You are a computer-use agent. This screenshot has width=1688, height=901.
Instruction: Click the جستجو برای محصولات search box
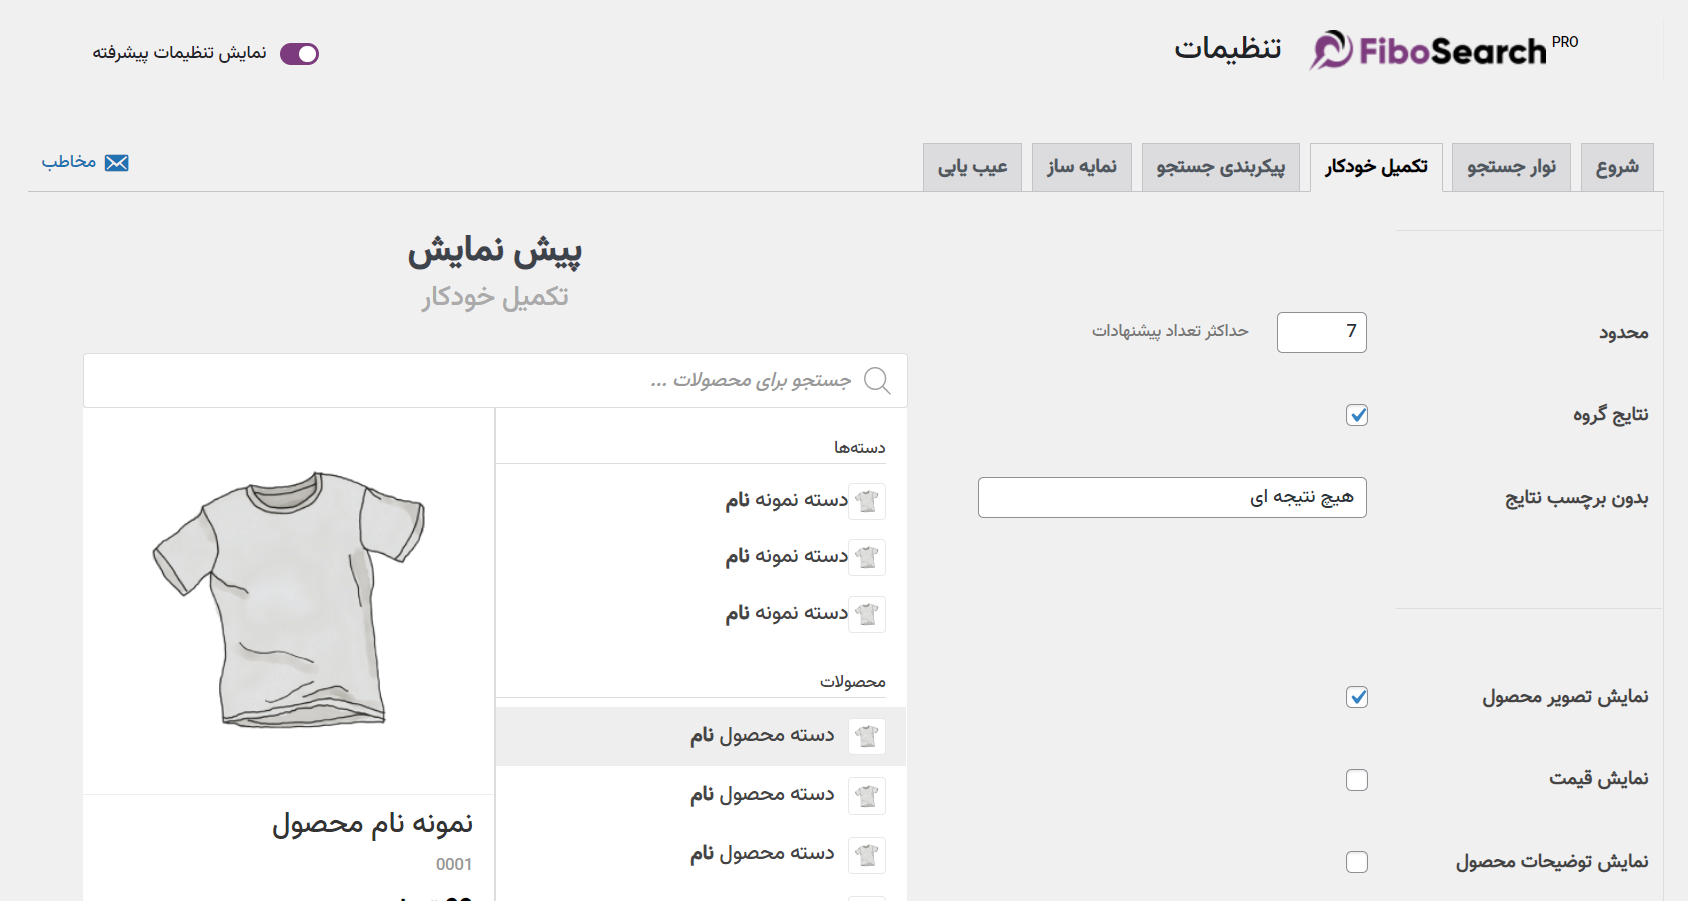(495, 380)
